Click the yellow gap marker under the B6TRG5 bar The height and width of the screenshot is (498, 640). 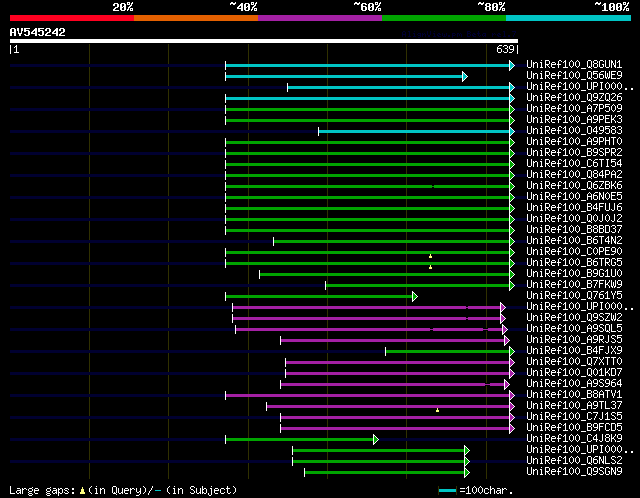(x=431, y=267)
